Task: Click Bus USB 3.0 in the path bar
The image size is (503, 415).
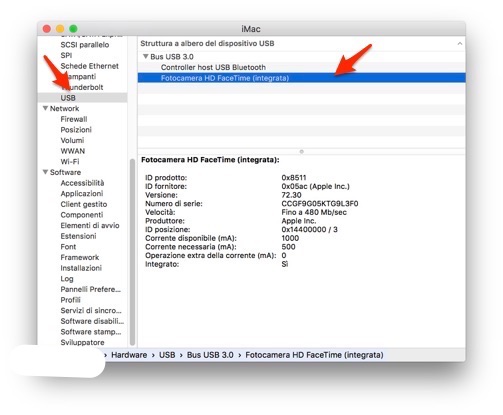Action: [x=210, y=355]
